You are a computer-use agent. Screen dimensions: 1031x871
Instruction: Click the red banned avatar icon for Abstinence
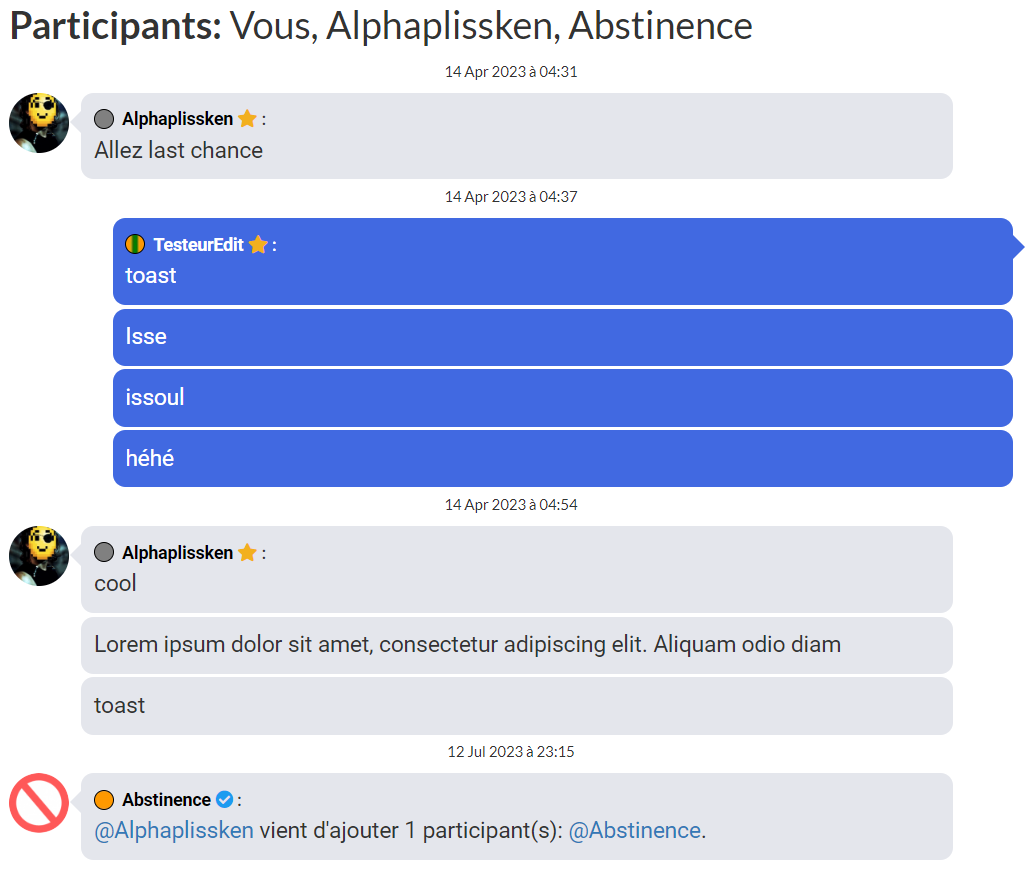pyautogui.click(x=39, y=803)
